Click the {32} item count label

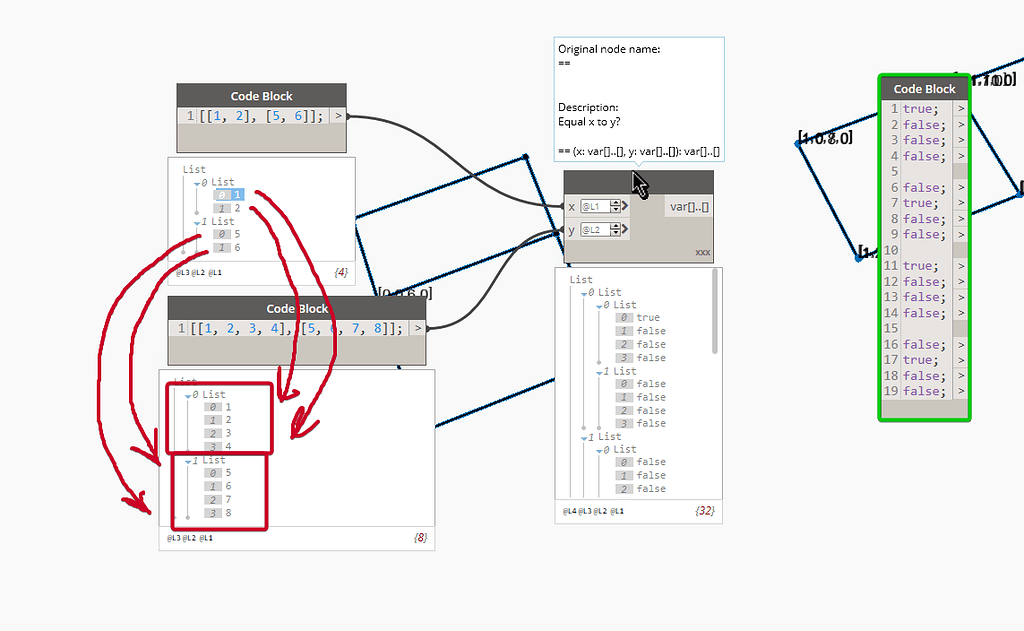point(704,510)
